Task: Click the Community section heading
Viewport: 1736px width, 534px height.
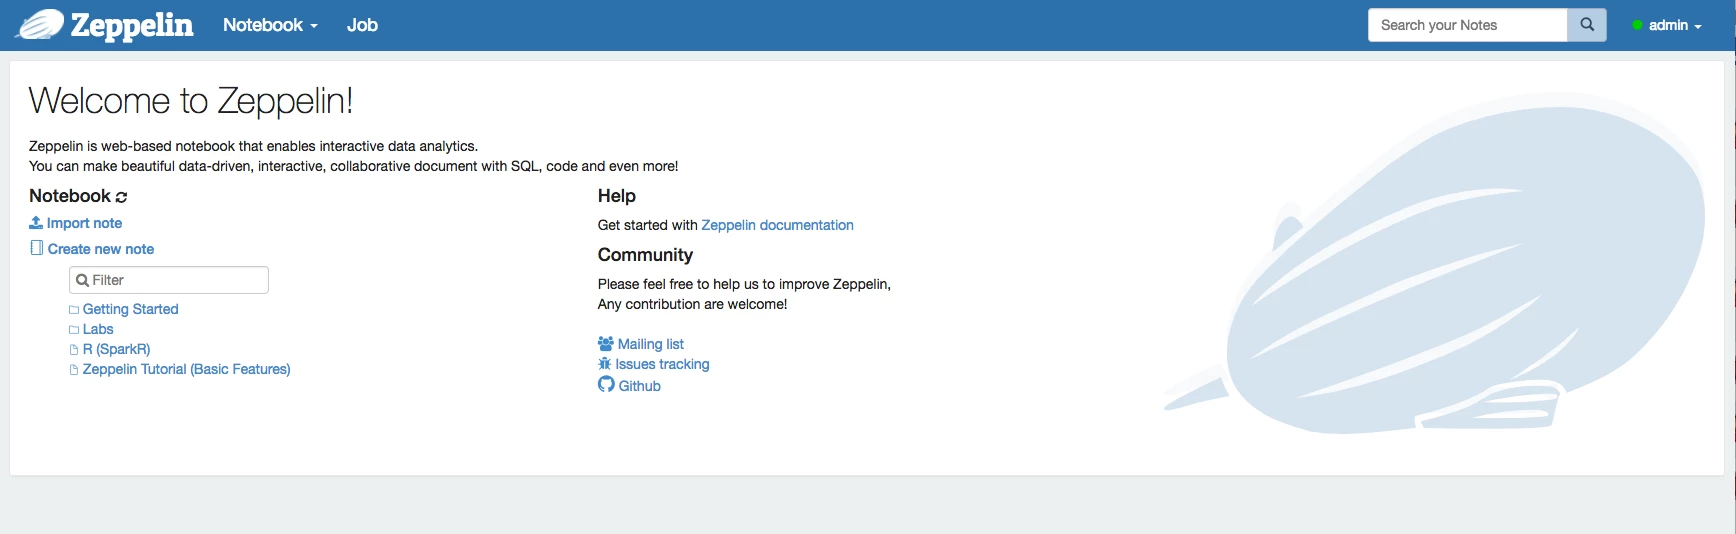Action: pyautogui.click(x=645, y=255)
